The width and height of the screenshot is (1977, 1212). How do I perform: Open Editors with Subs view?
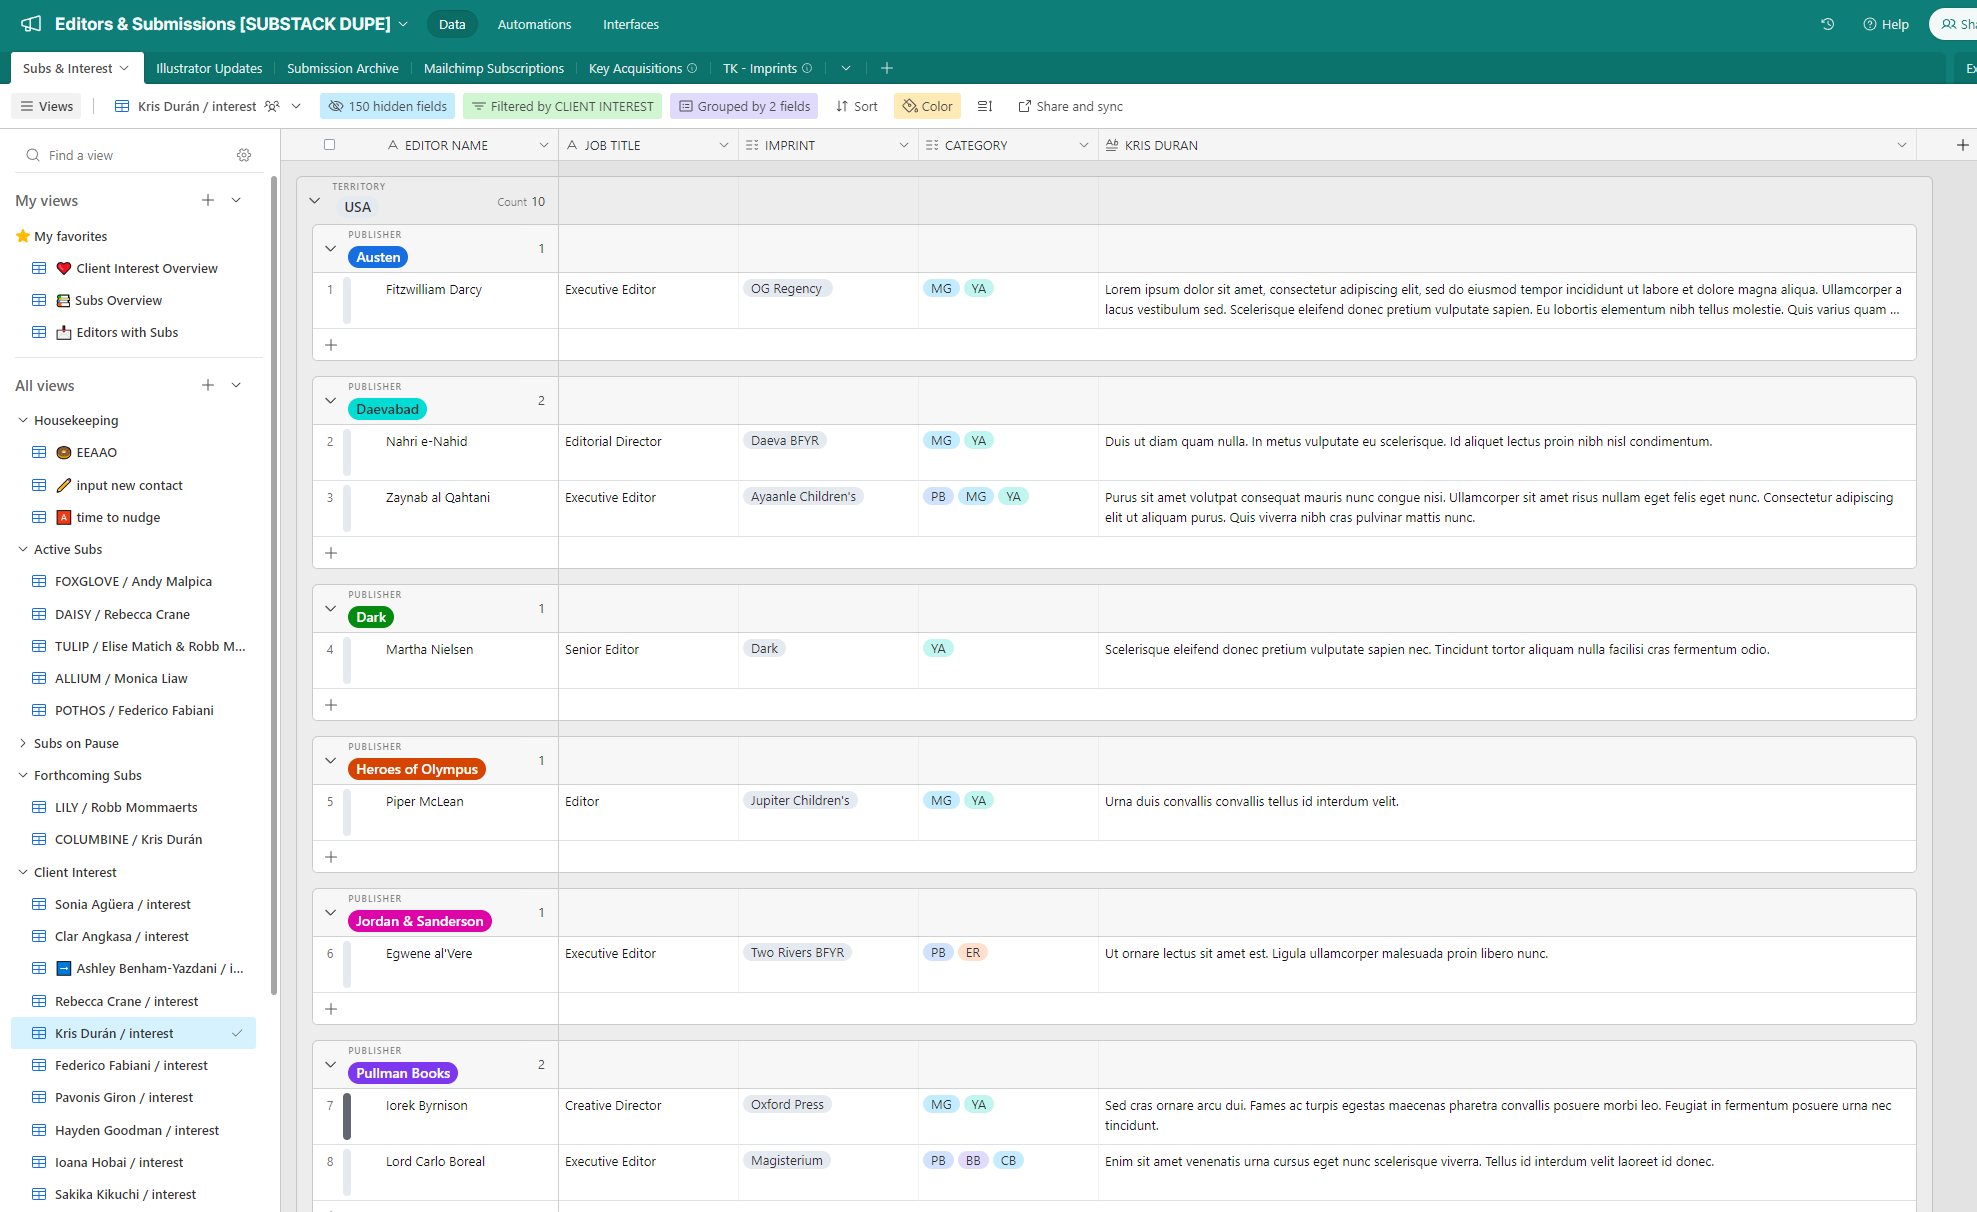coord(116,332)
